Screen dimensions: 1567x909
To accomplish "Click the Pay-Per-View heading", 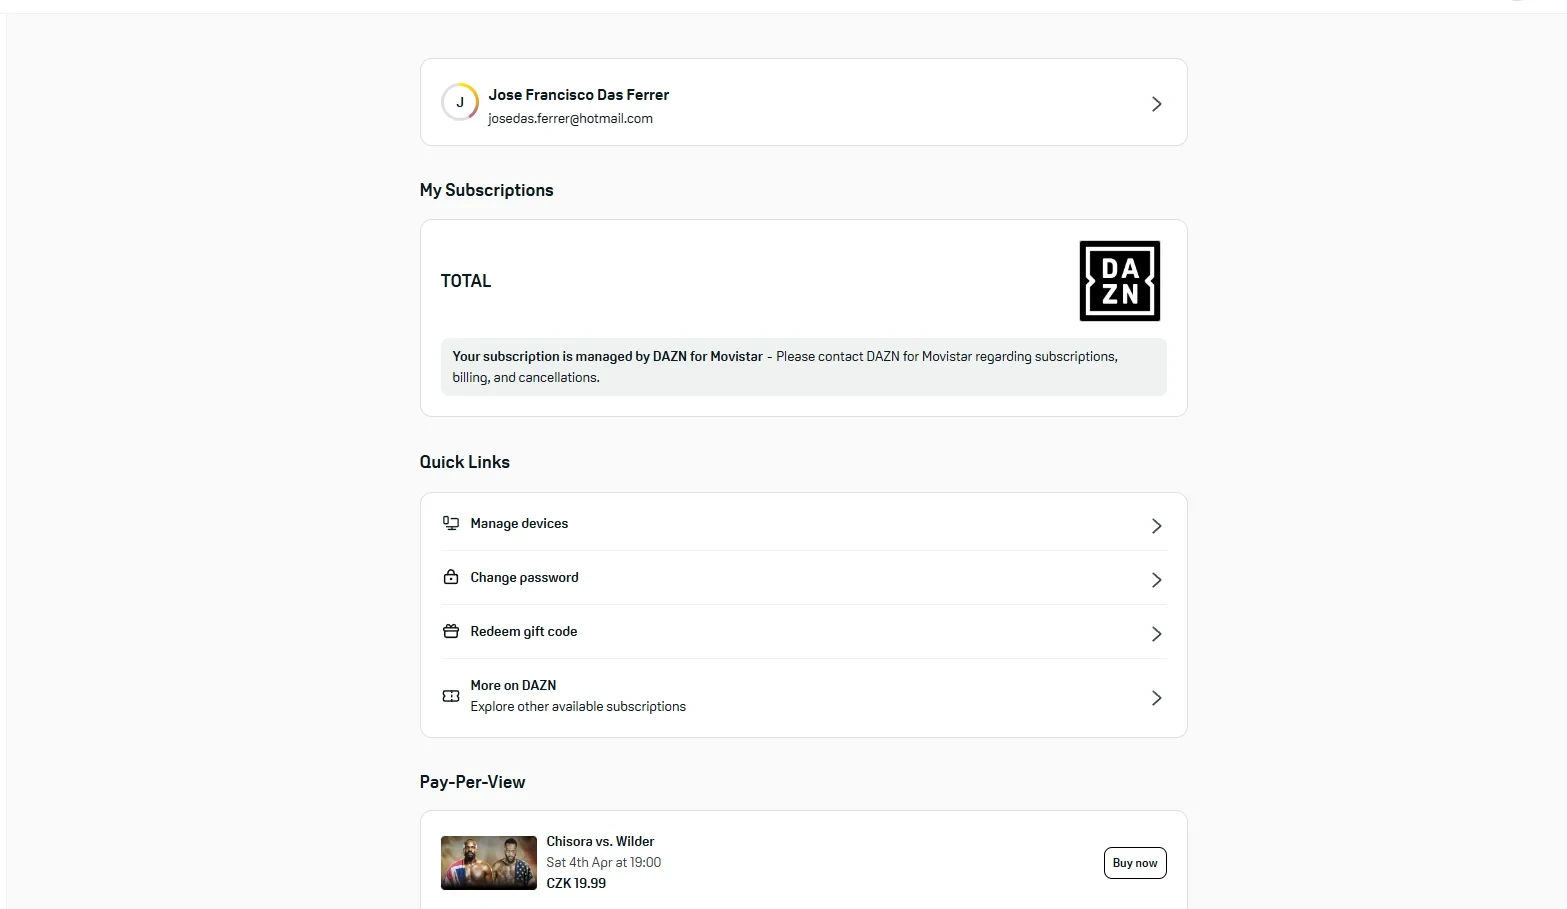I will click(472, 782).
